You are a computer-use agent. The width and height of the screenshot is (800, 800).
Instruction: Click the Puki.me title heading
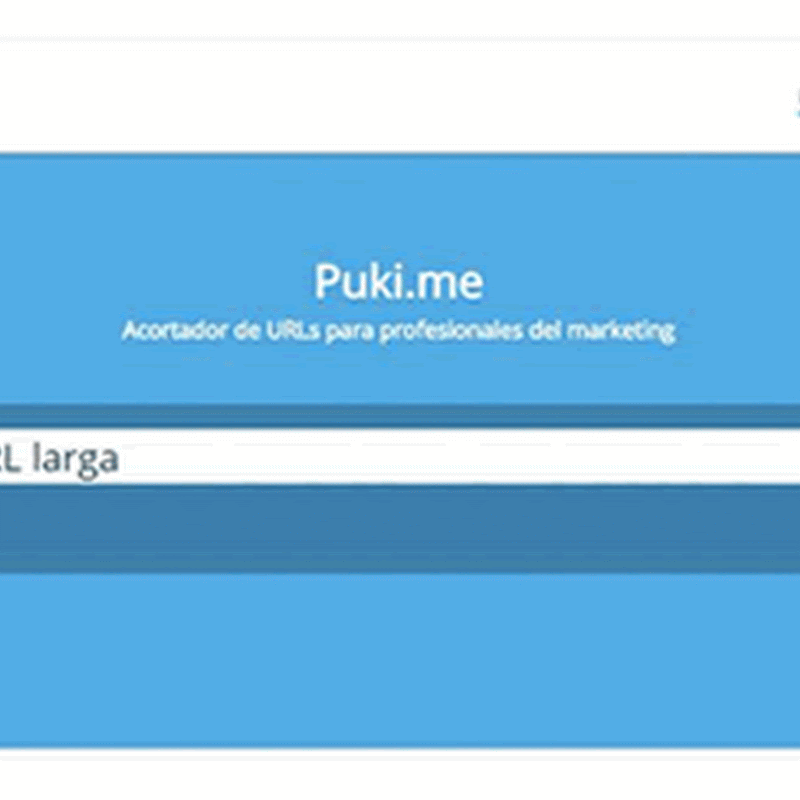[399, 282]
